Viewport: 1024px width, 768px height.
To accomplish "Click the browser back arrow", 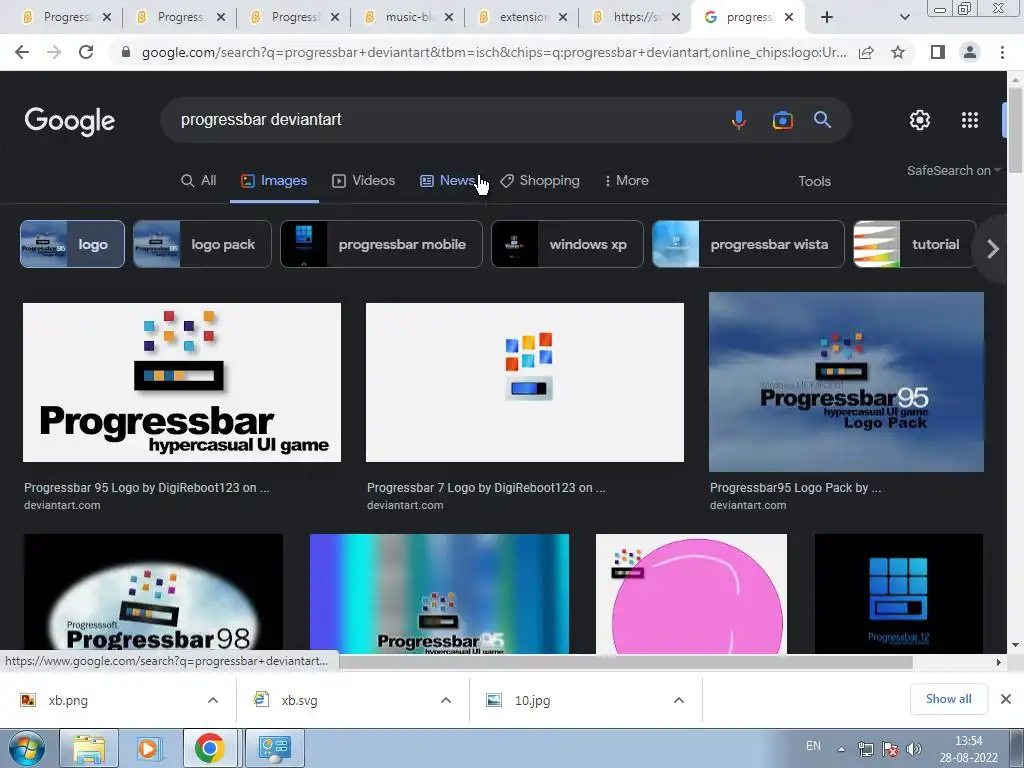I will (22, 52).
